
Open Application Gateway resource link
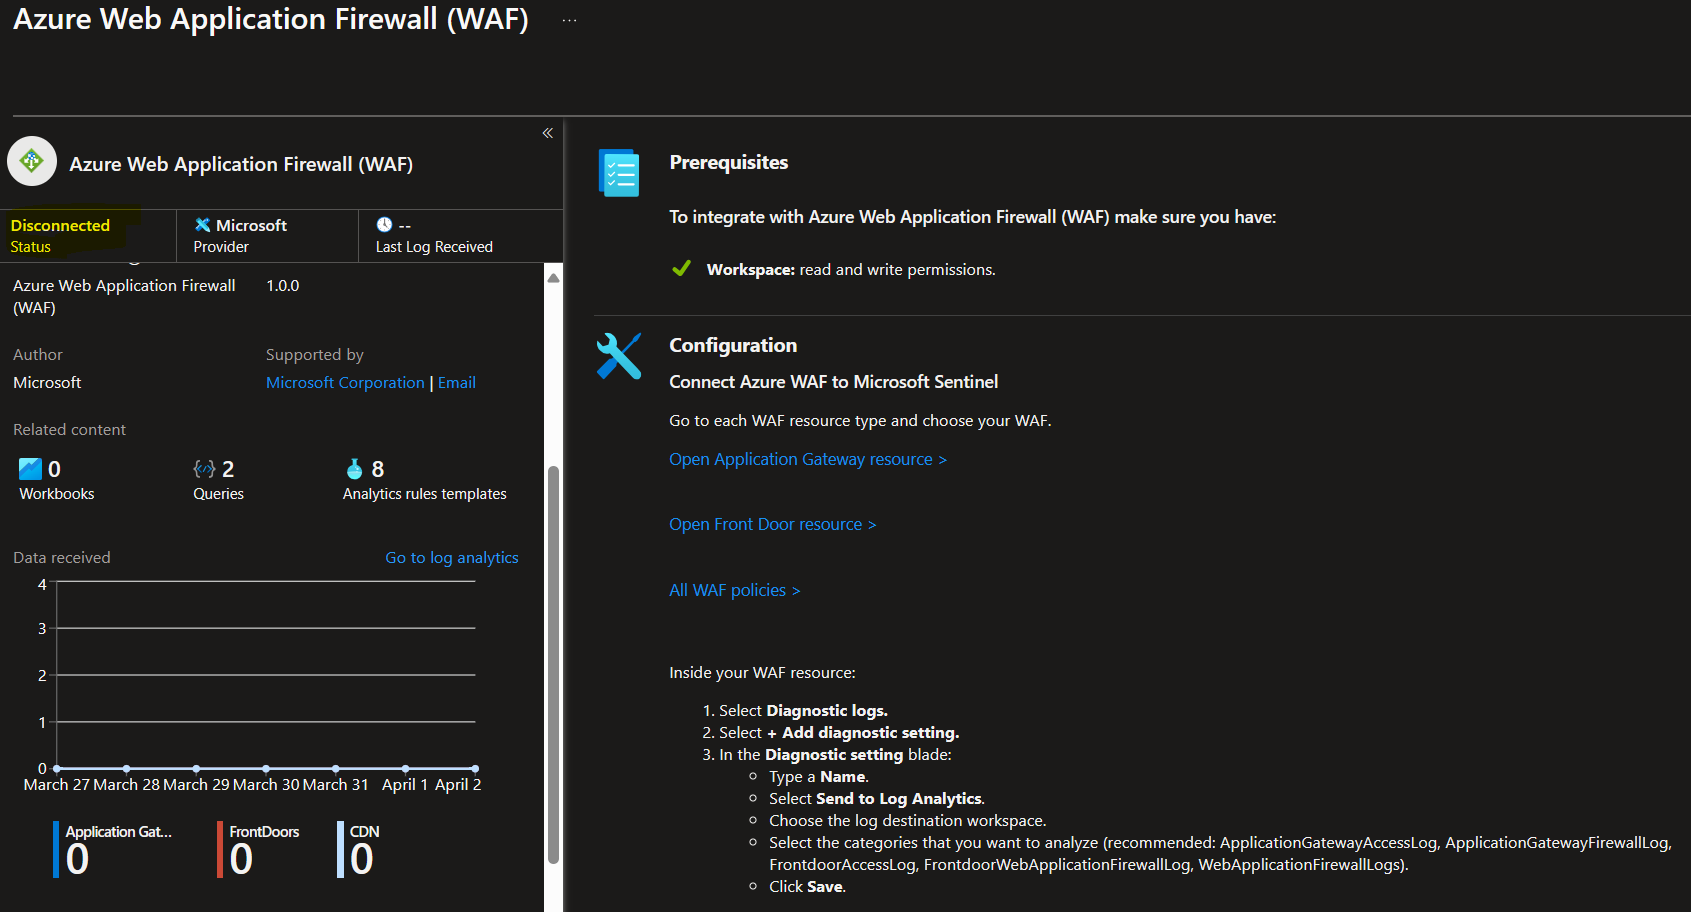point(808,459)
